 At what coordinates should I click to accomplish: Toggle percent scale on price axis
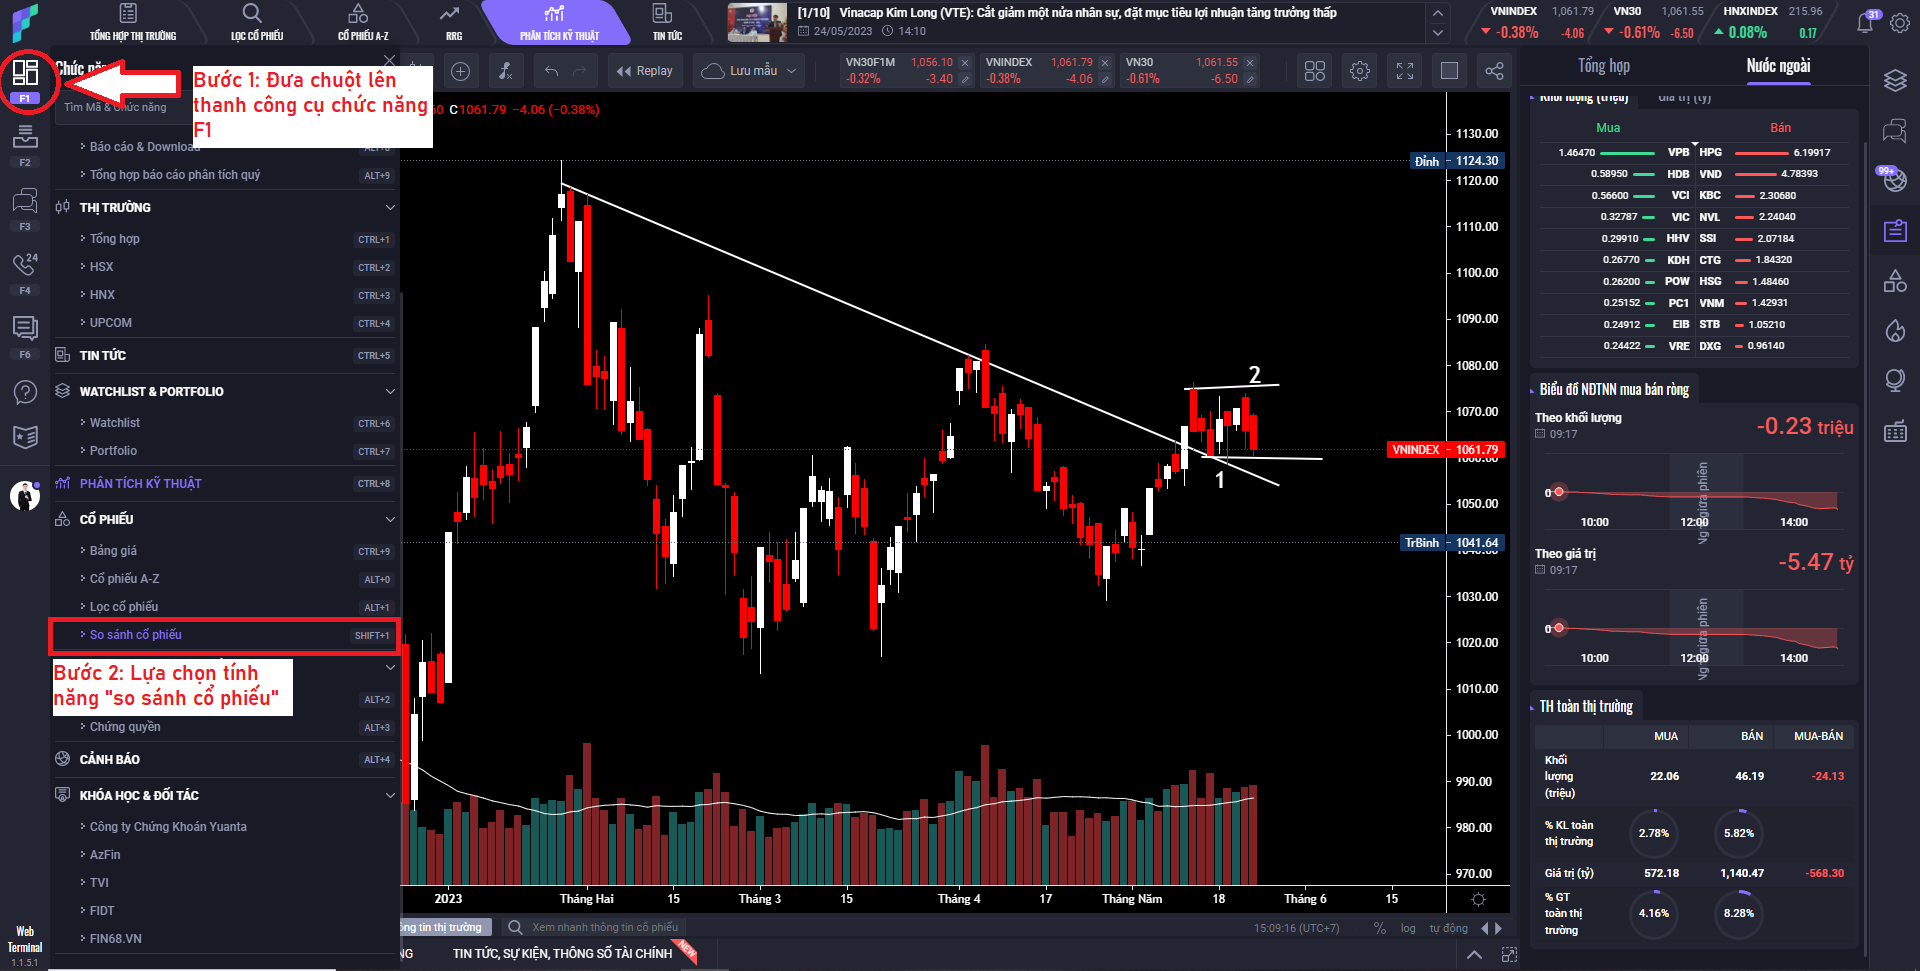[x=1379, y=928]
